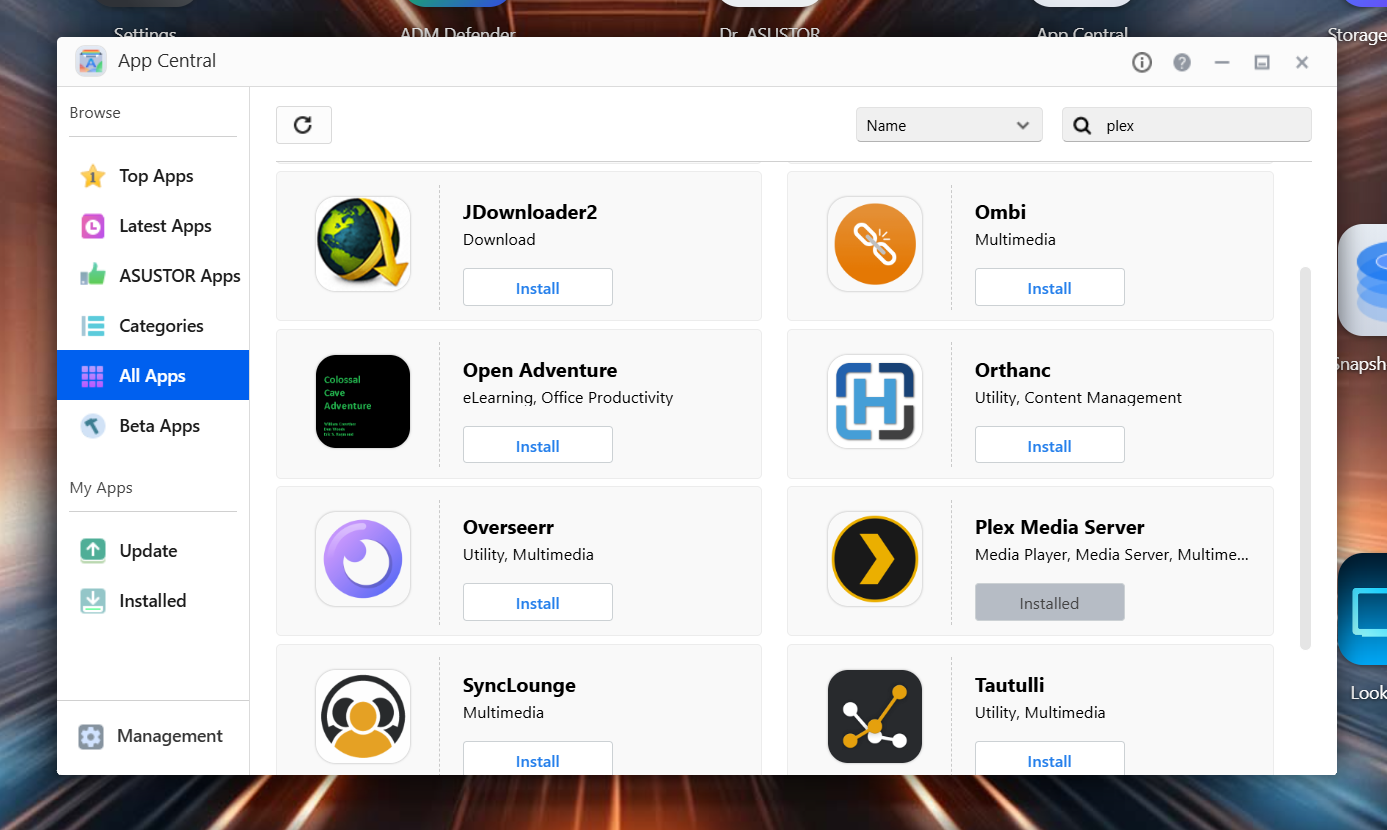The image size is (1387, 830).
Task: Click the Tautulli app icon
Action: (x=875, y=717)
